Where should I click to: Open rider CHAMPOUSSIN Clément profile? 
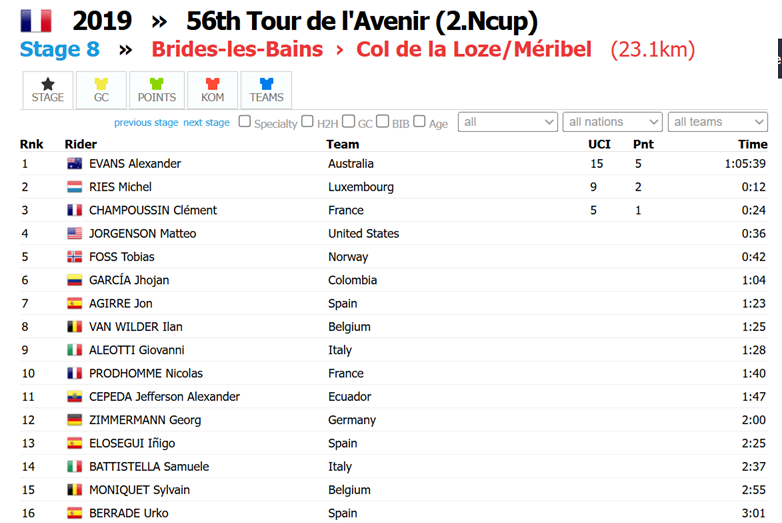(153, 210)
